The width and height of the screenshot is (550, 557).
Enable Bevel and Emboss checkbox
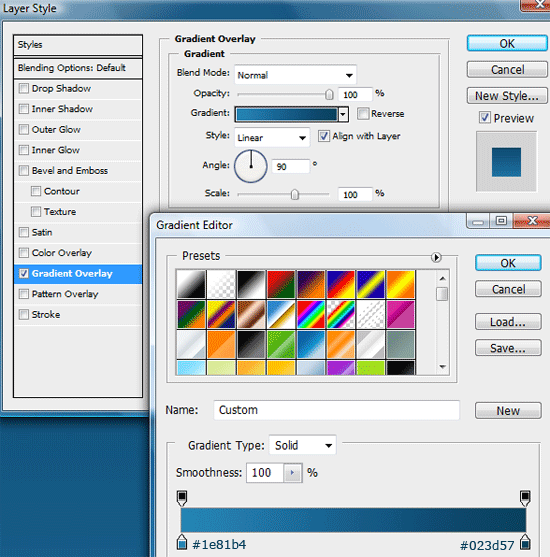pos(23,171)
